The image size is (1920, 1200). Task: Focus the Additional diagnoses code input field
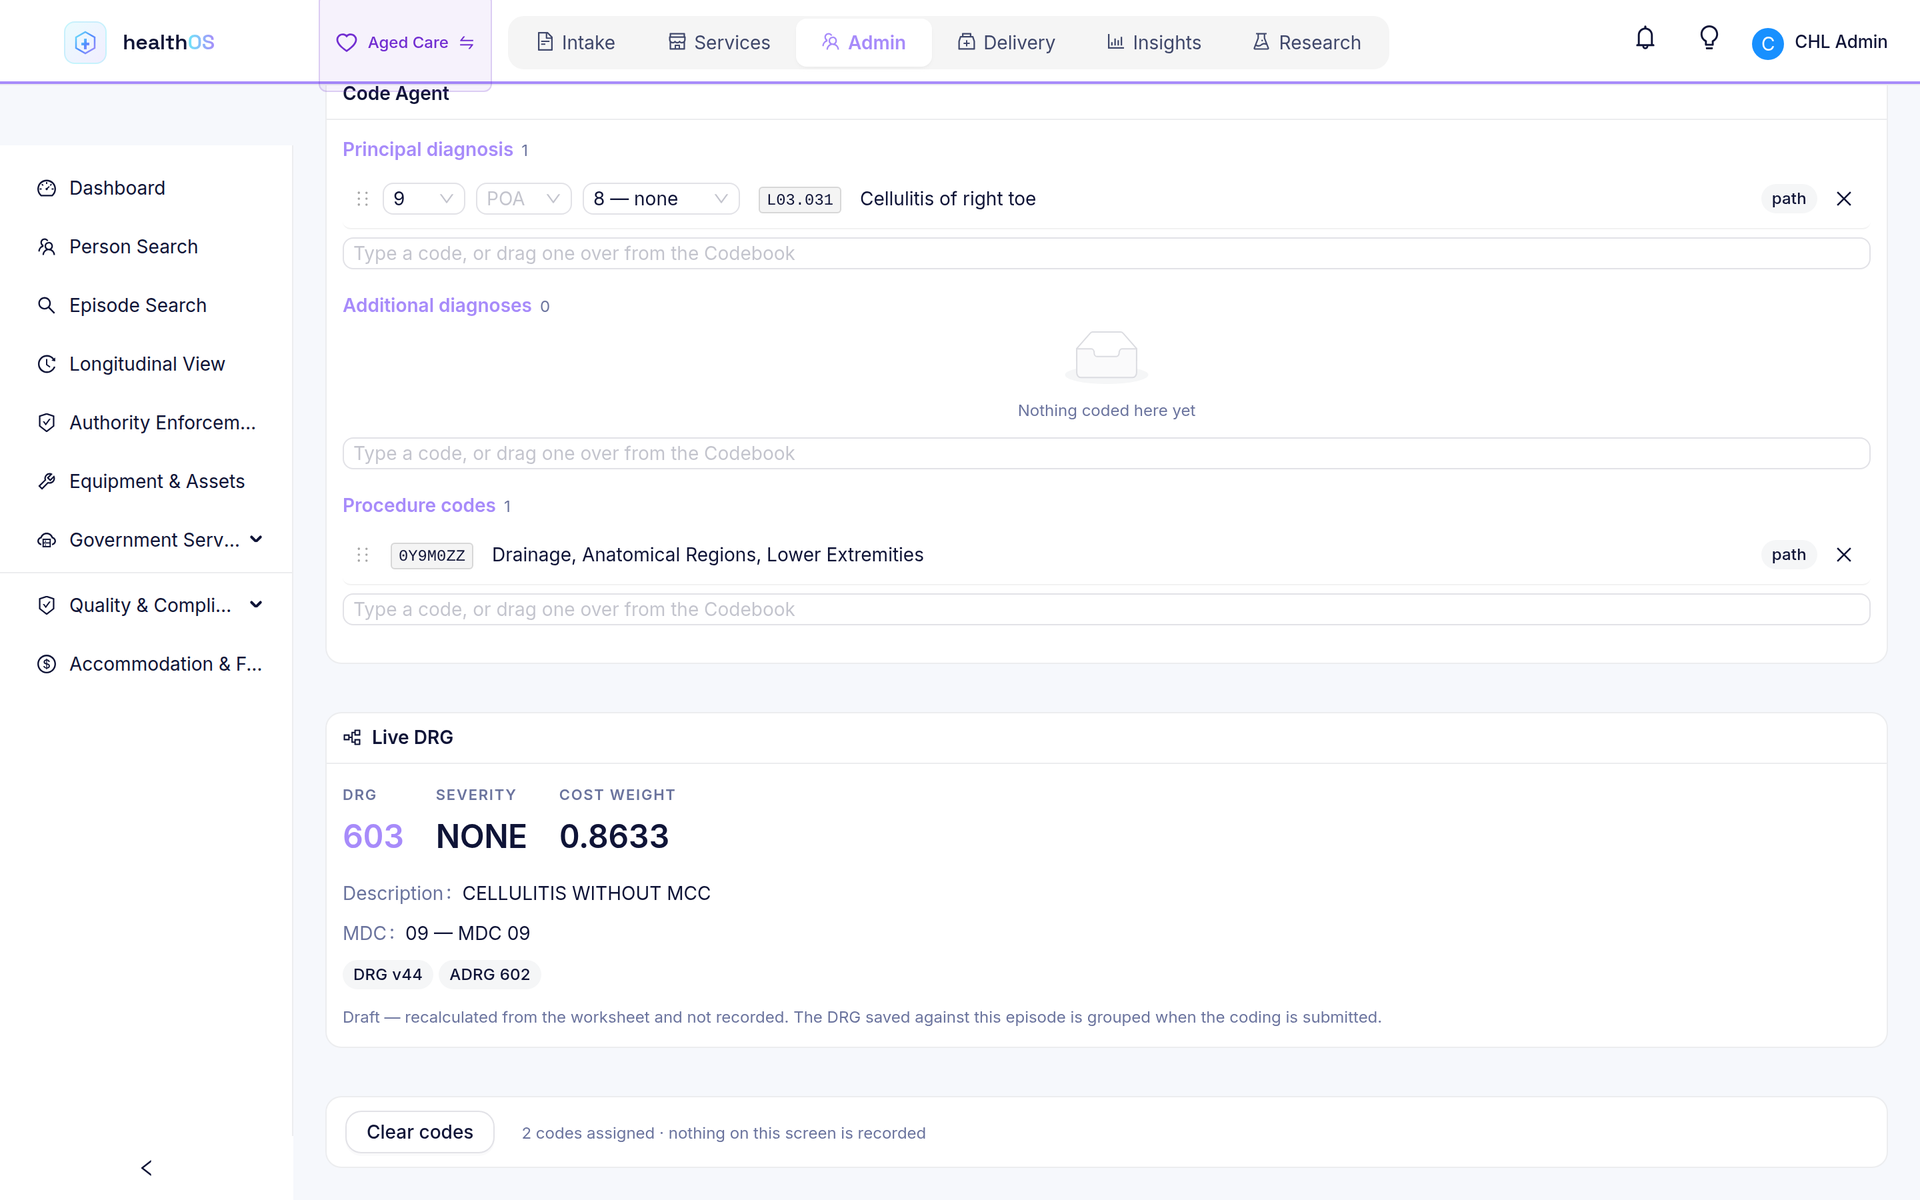coord(1106,453)
